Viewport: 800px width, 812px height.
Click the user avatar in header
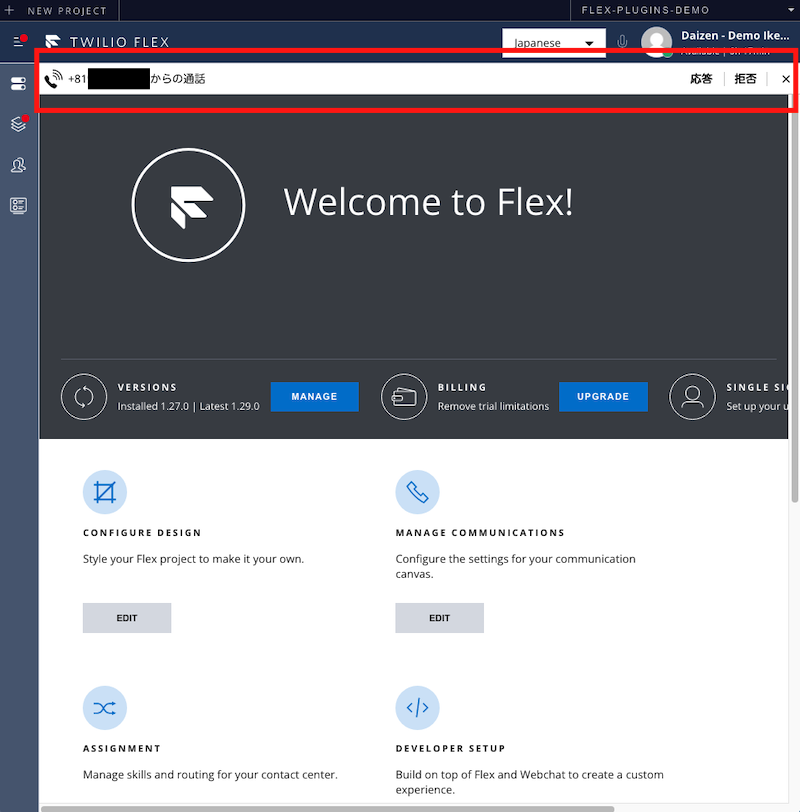[x=656, y=41]
